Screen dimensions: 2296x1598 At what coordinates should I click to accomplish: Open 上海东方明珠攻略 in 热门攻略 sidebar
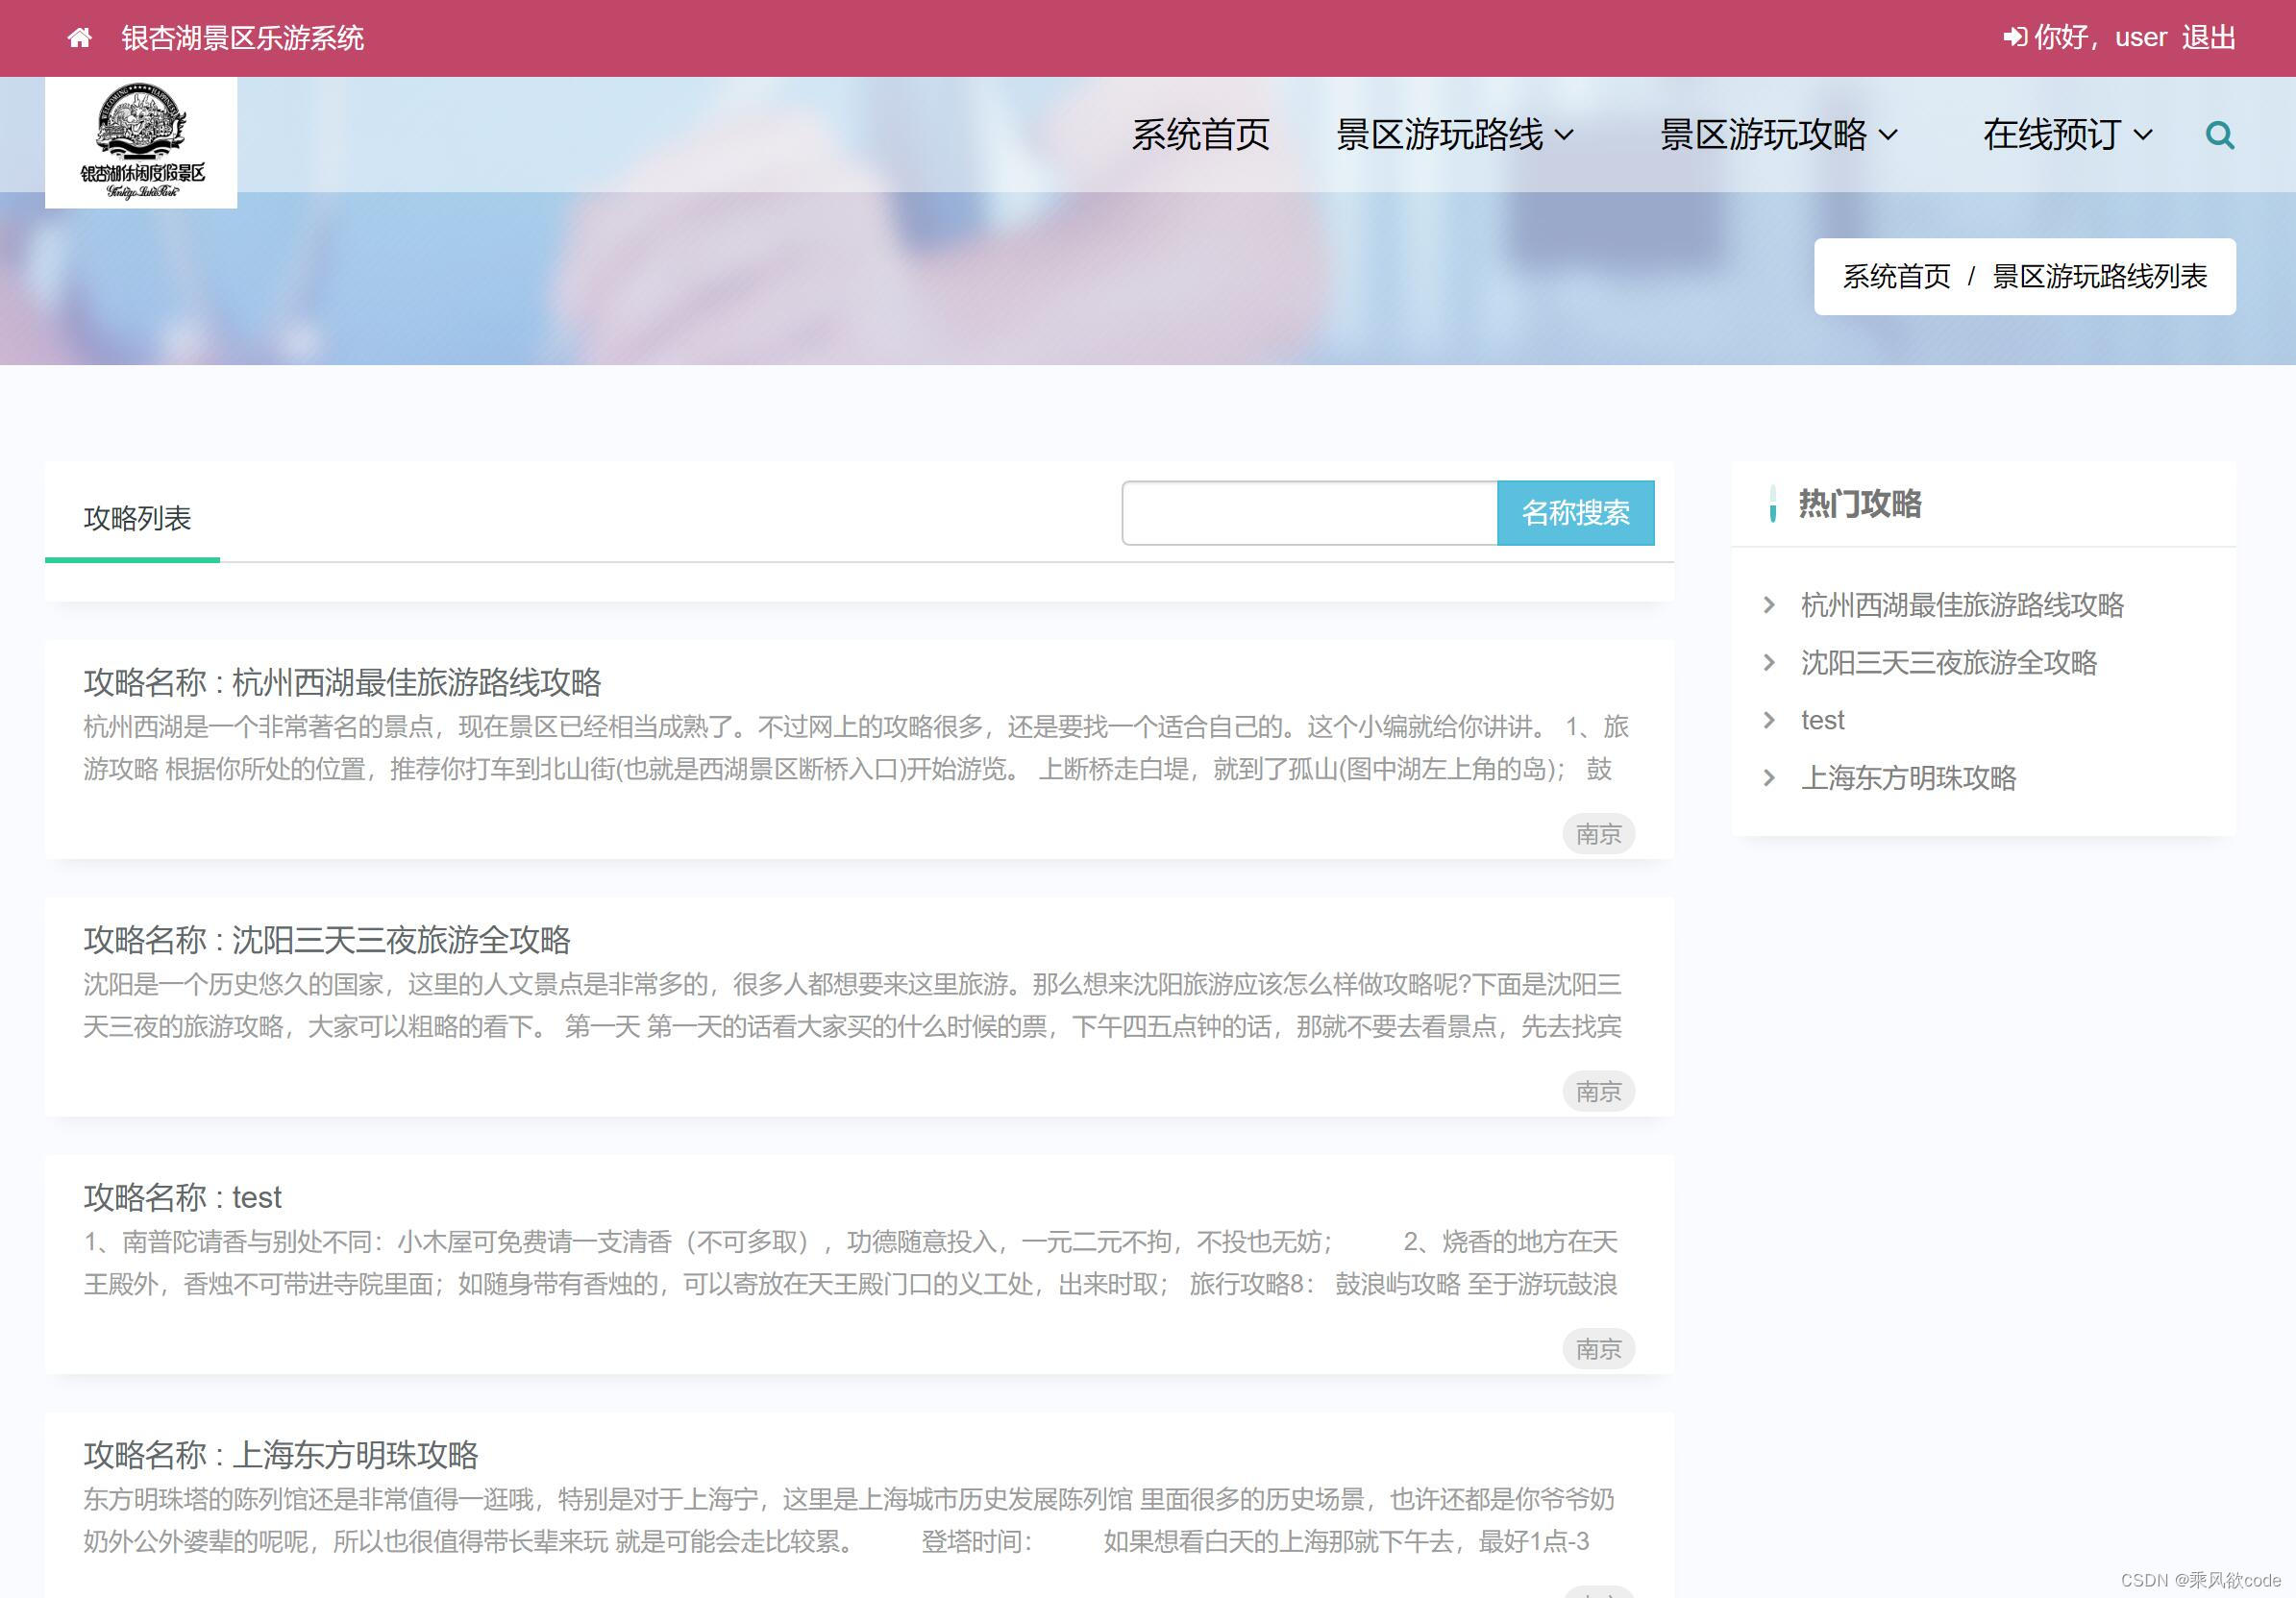[x=1907, y=778]
